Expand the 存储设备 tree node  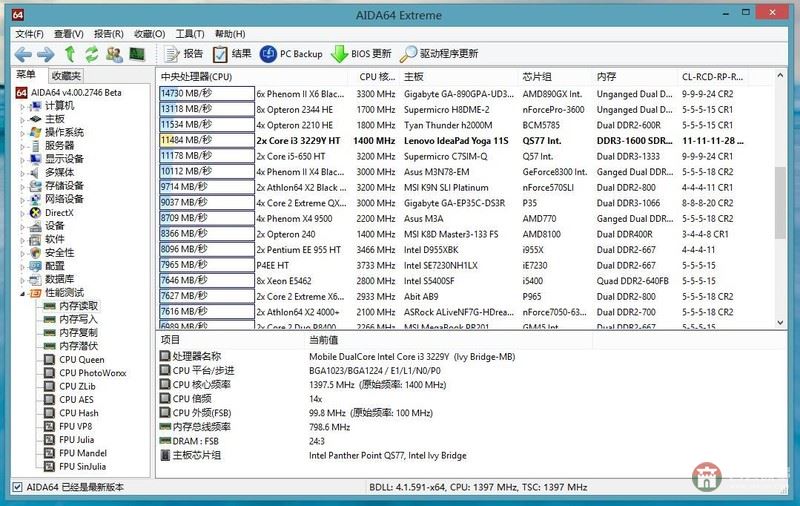click(x=22, y=186)
